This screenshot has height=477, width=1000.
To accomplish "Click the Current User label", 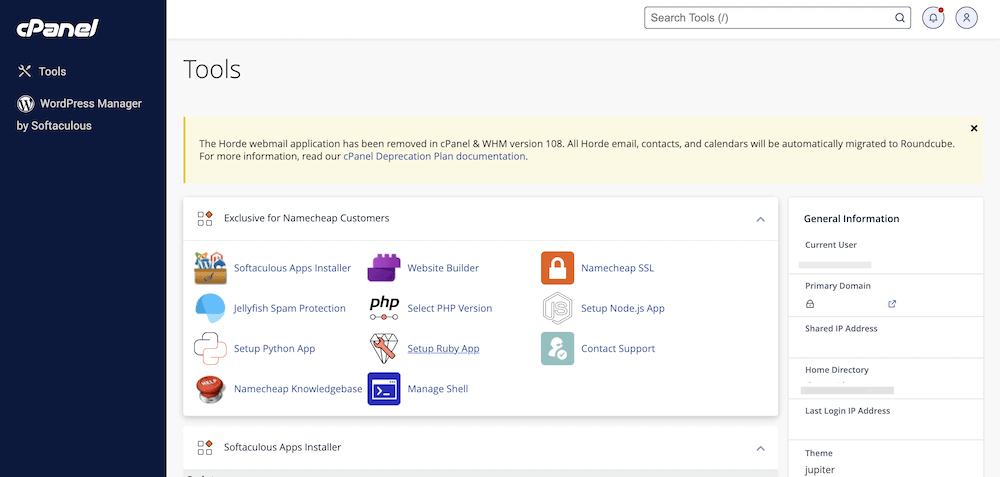I will point(831,245).
